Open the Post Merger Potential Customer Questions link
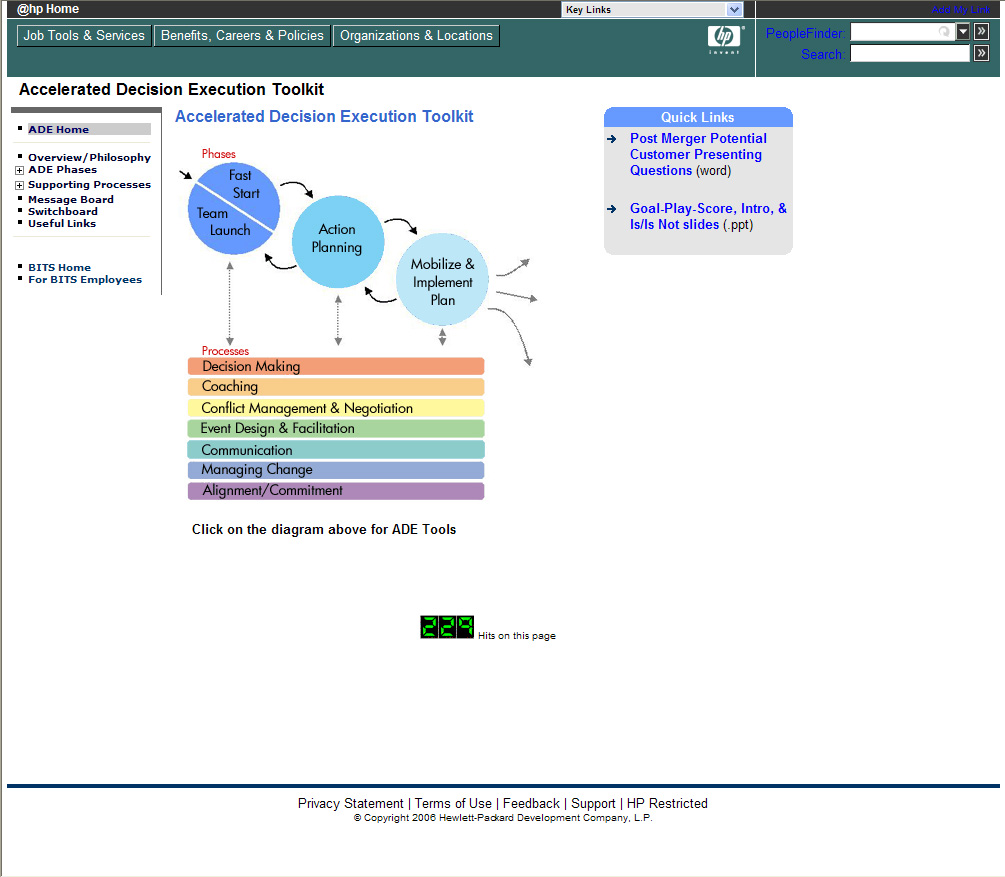Viewport: 1005px width, 877px height. 697,154
